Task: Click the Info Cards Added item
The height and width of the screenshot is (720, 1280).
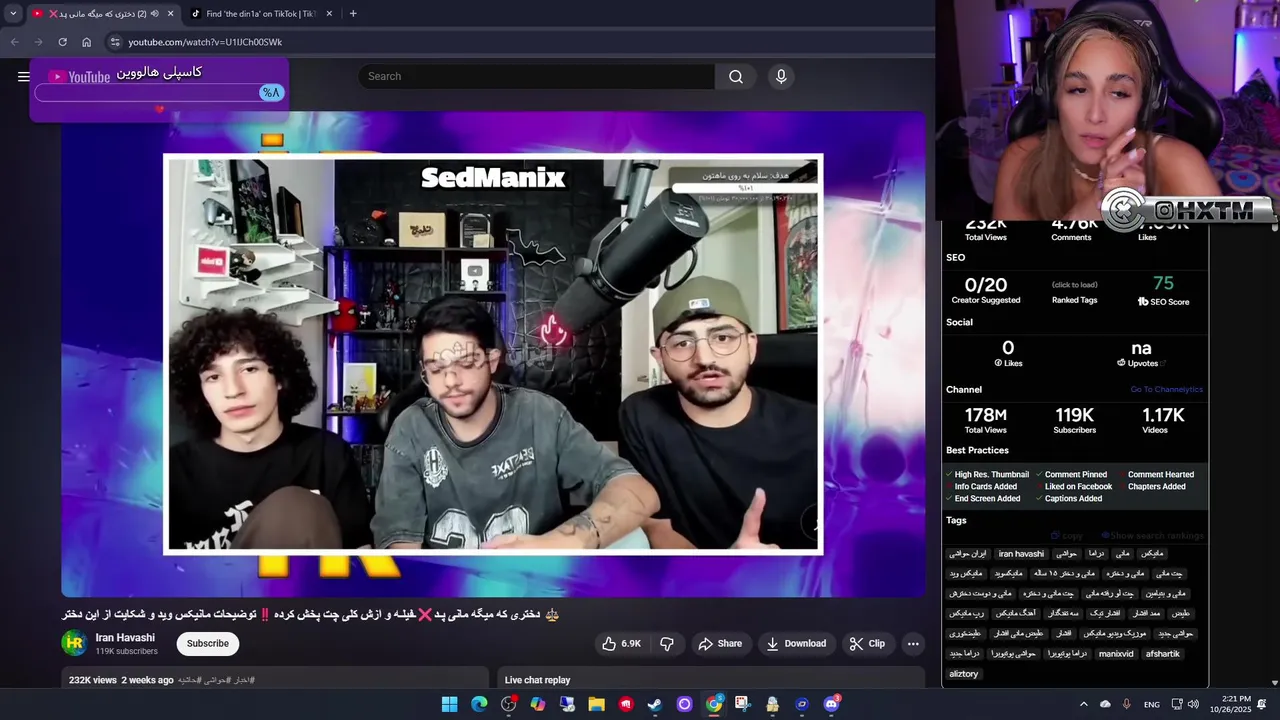Action: click(x=981, y=487)
